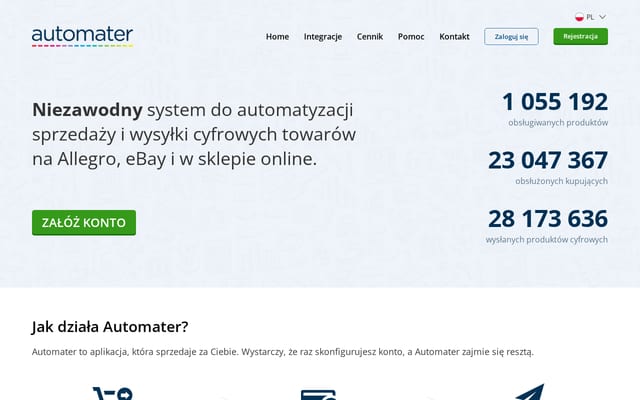The width and height of the screenshot is (640, 400).
Task: Click the 'obsłużonych kupujących' label
Action: 562,181
